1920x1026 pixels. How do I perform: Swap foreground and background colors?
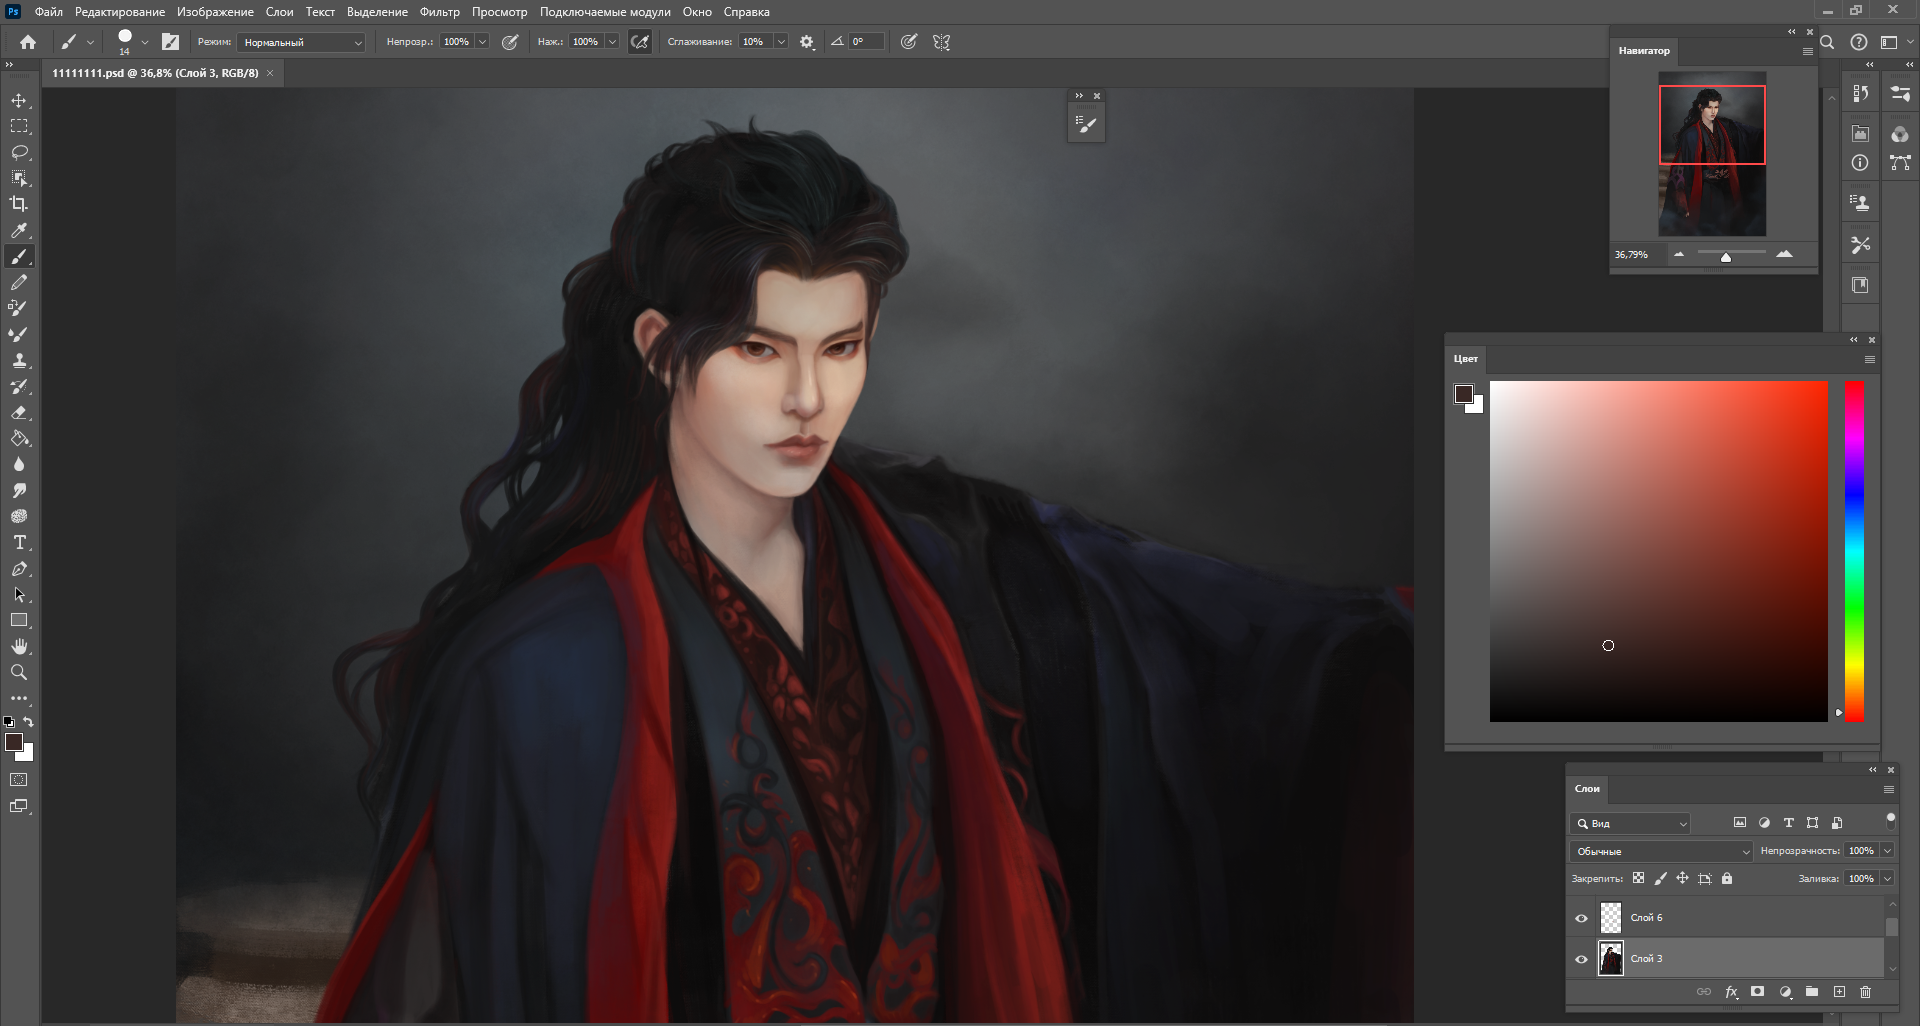29,721
